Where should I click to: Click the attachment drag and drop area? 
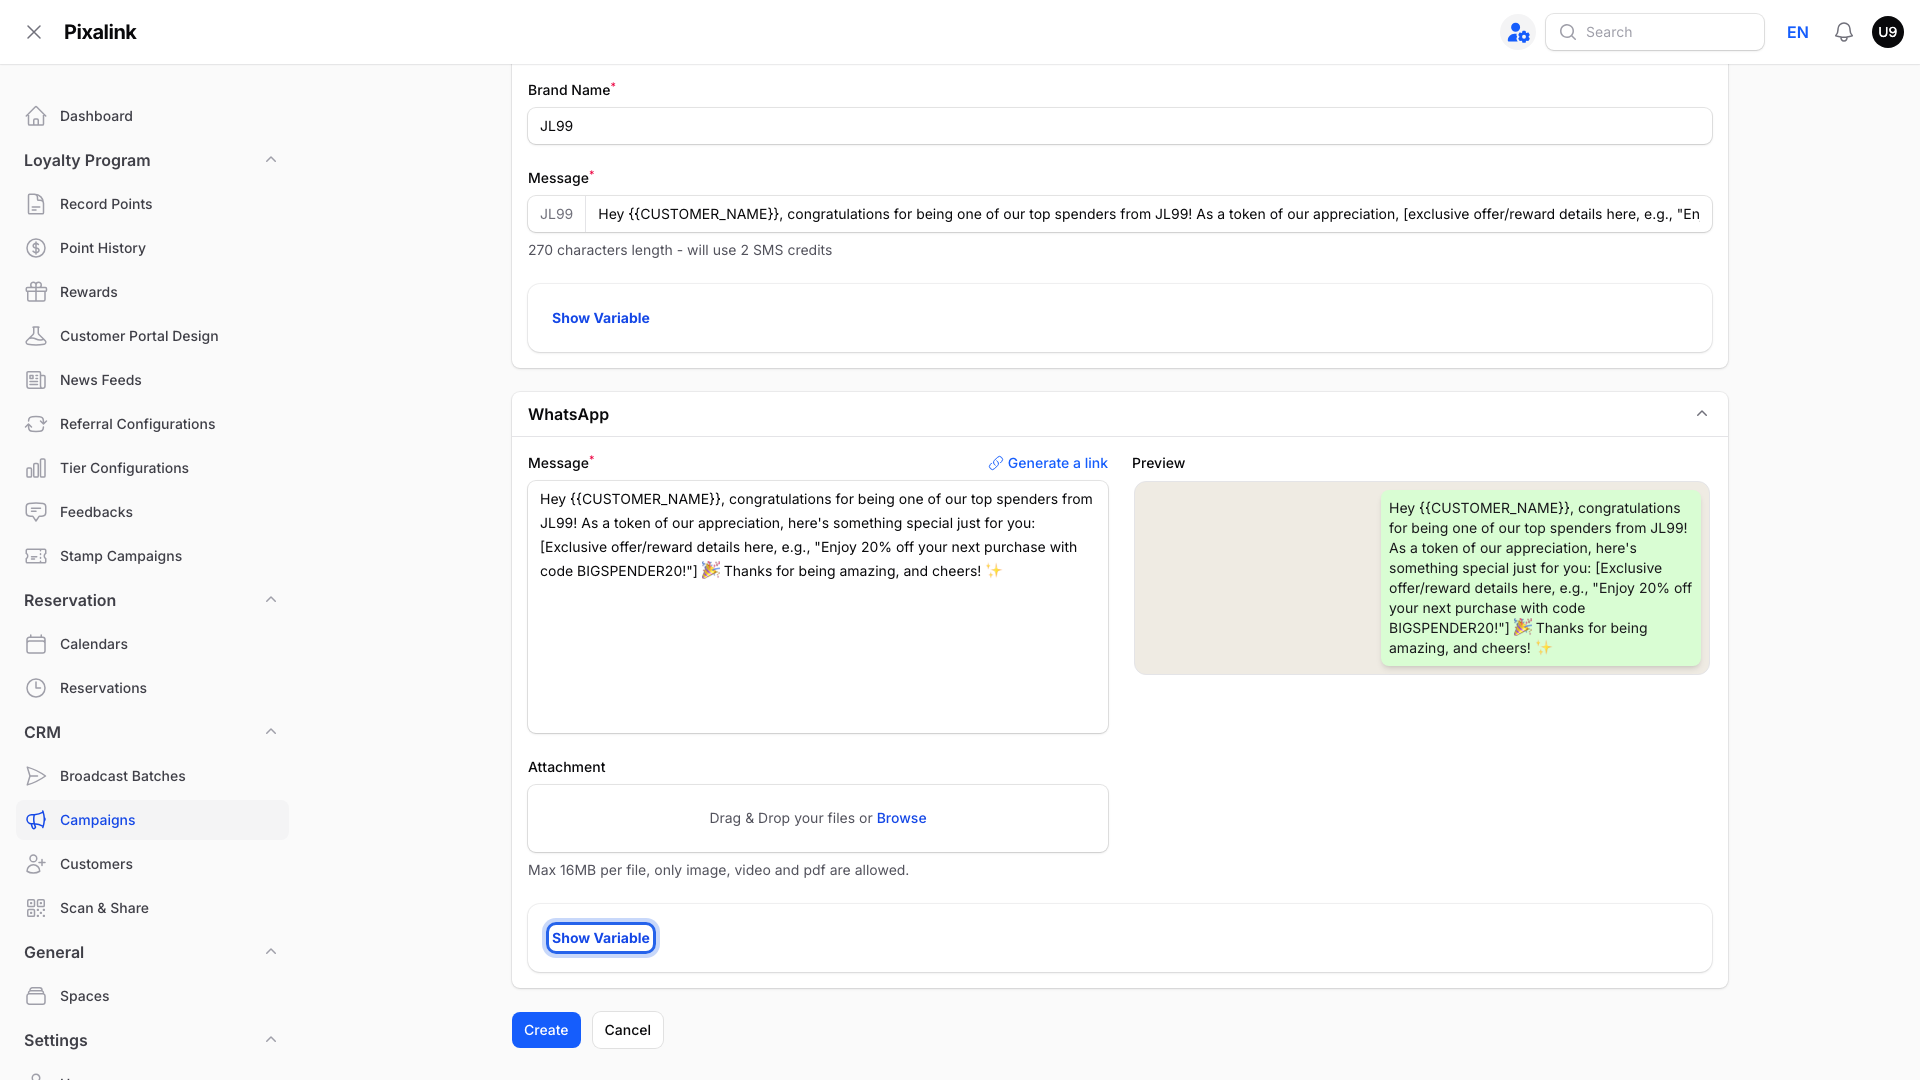[x=818, y=818]
